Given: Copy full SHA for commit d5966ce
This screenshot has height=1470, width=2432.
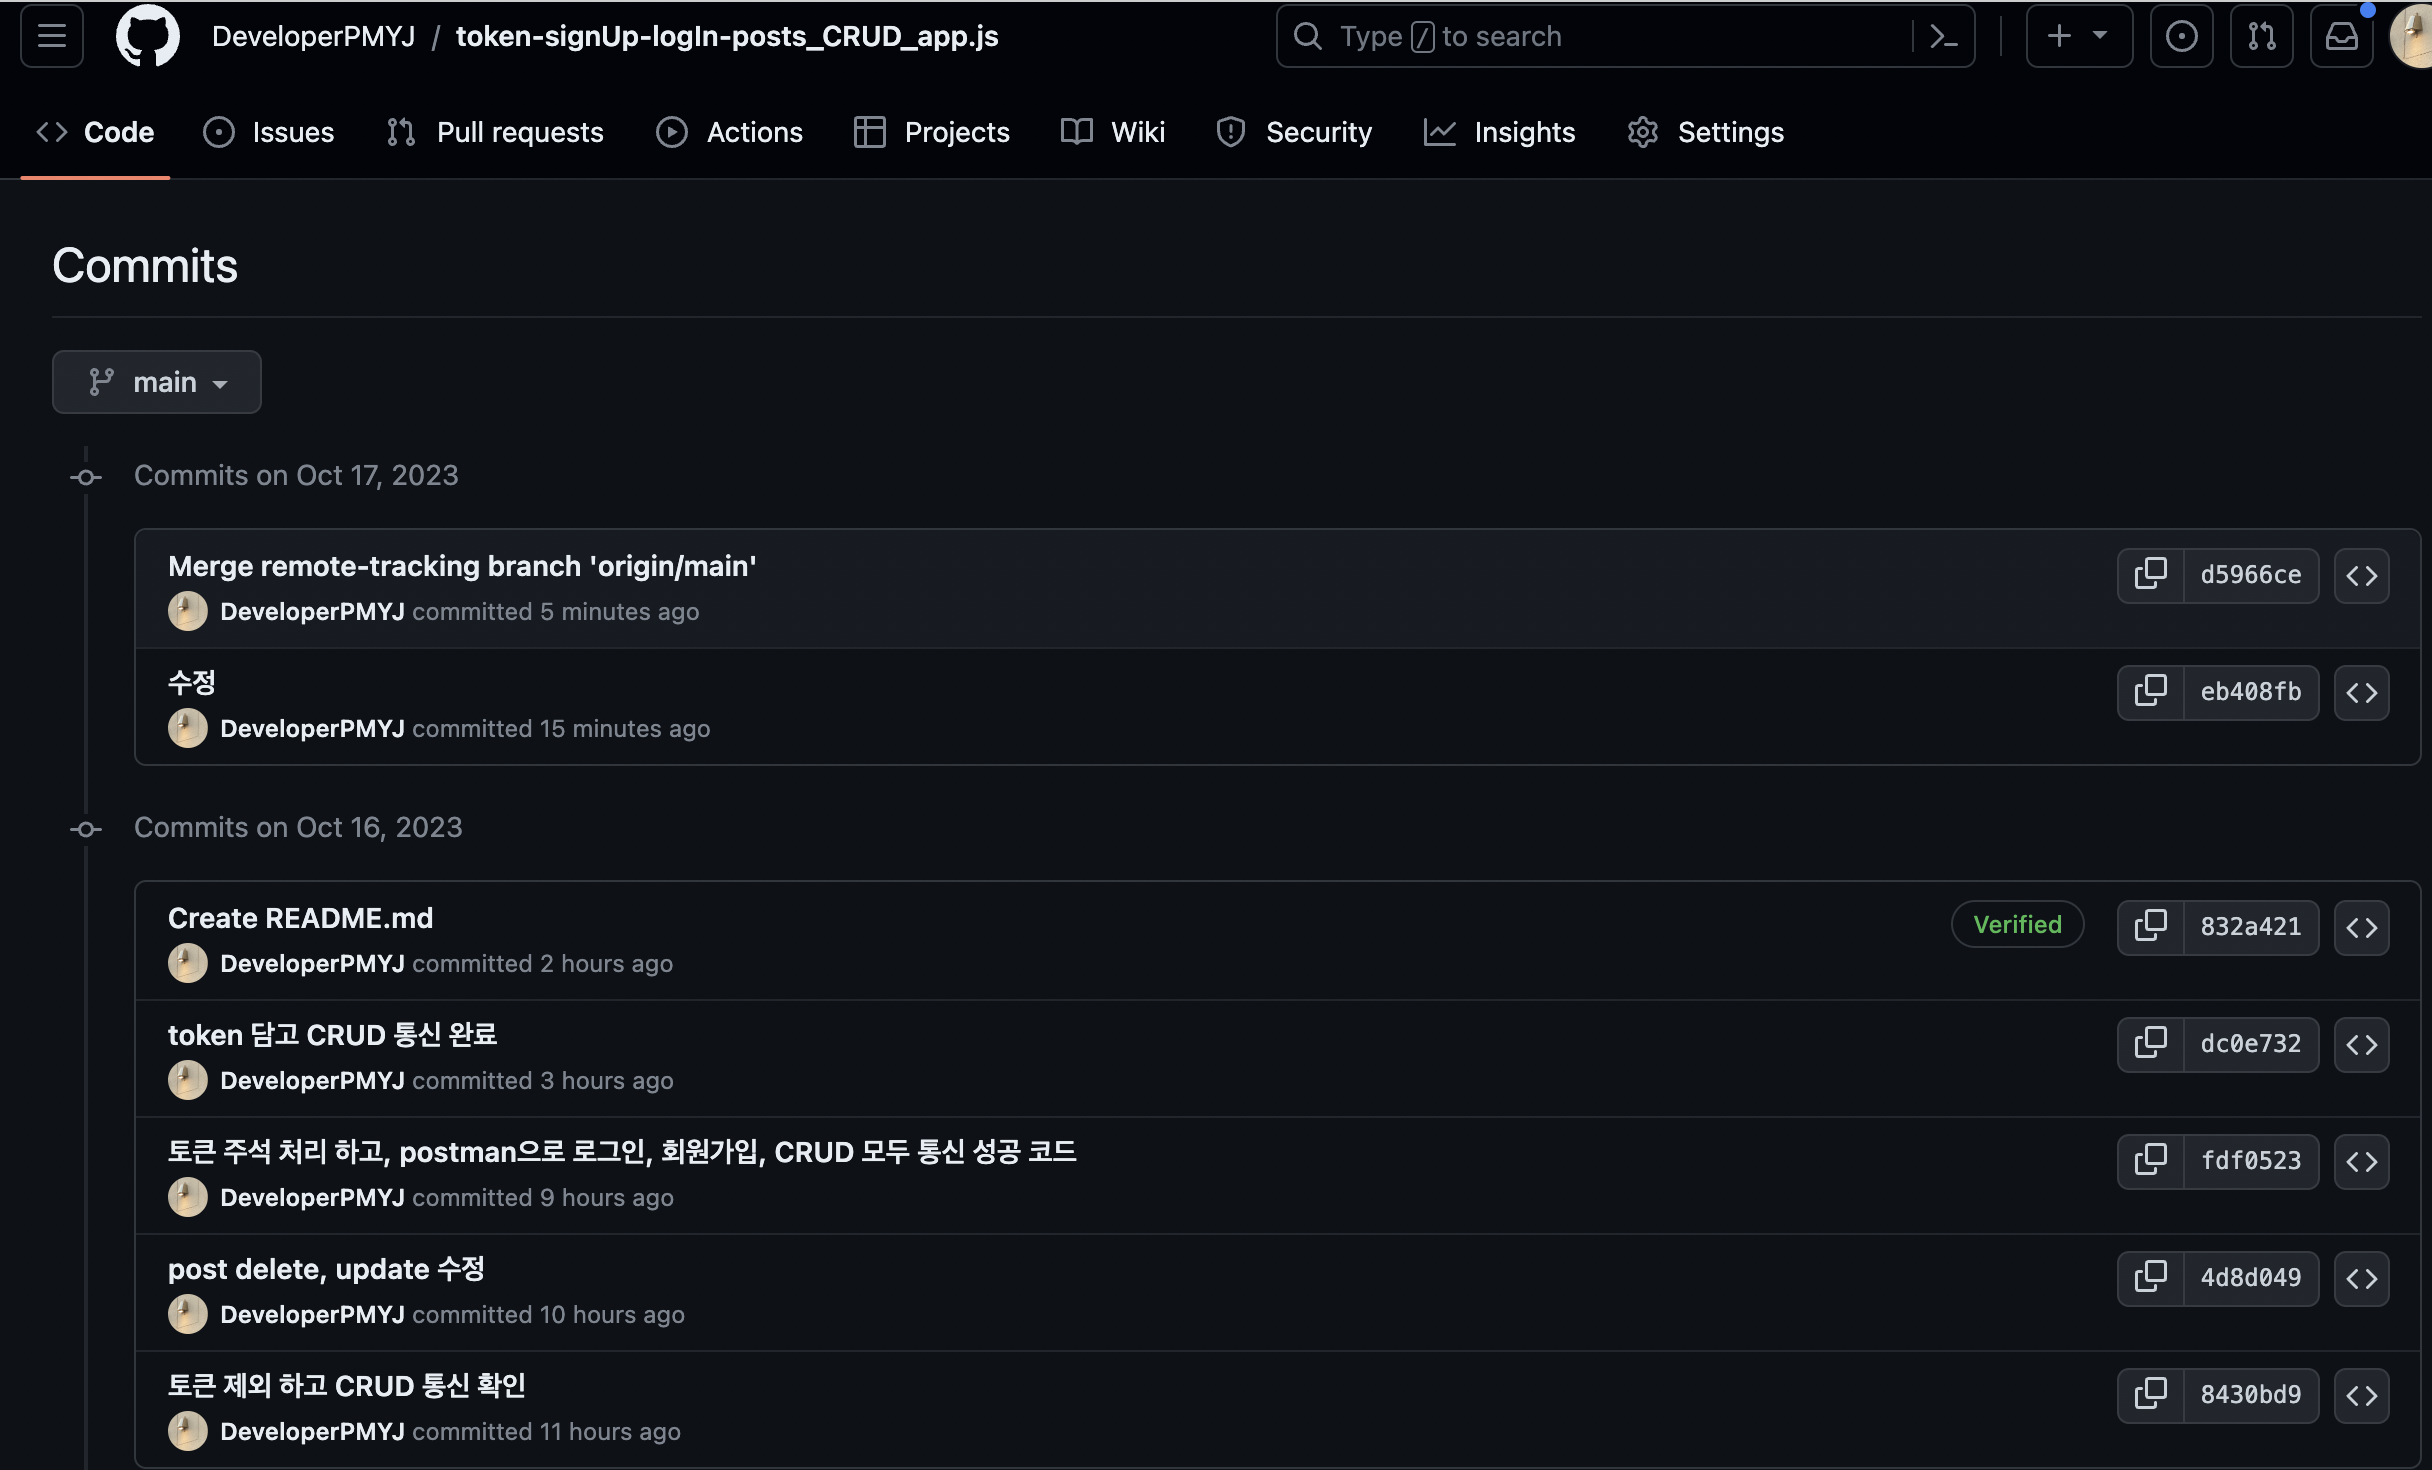Looking at the screenshot, I should tap(2150, 575).
